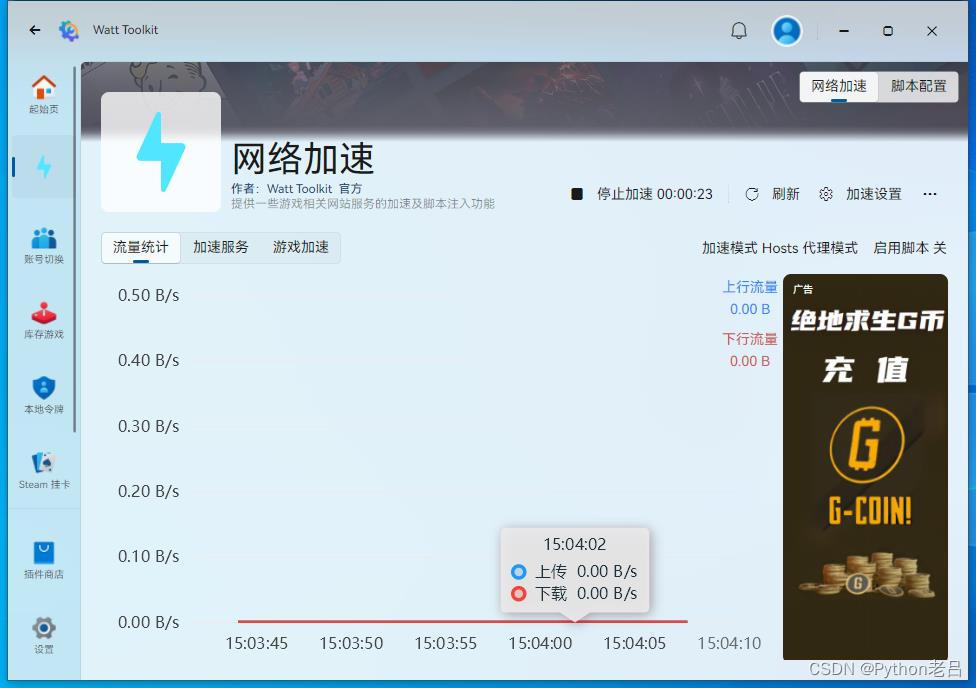Click the 0.30 B/s axis label
Viewport: 976px width, 688px height.
pos(148,426)
